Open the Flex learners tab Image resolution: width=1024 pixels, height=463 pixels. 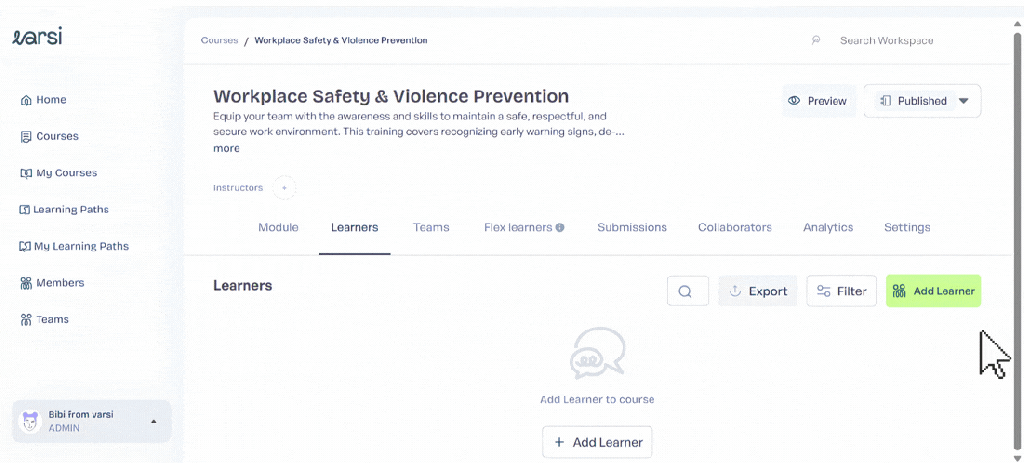519,227
